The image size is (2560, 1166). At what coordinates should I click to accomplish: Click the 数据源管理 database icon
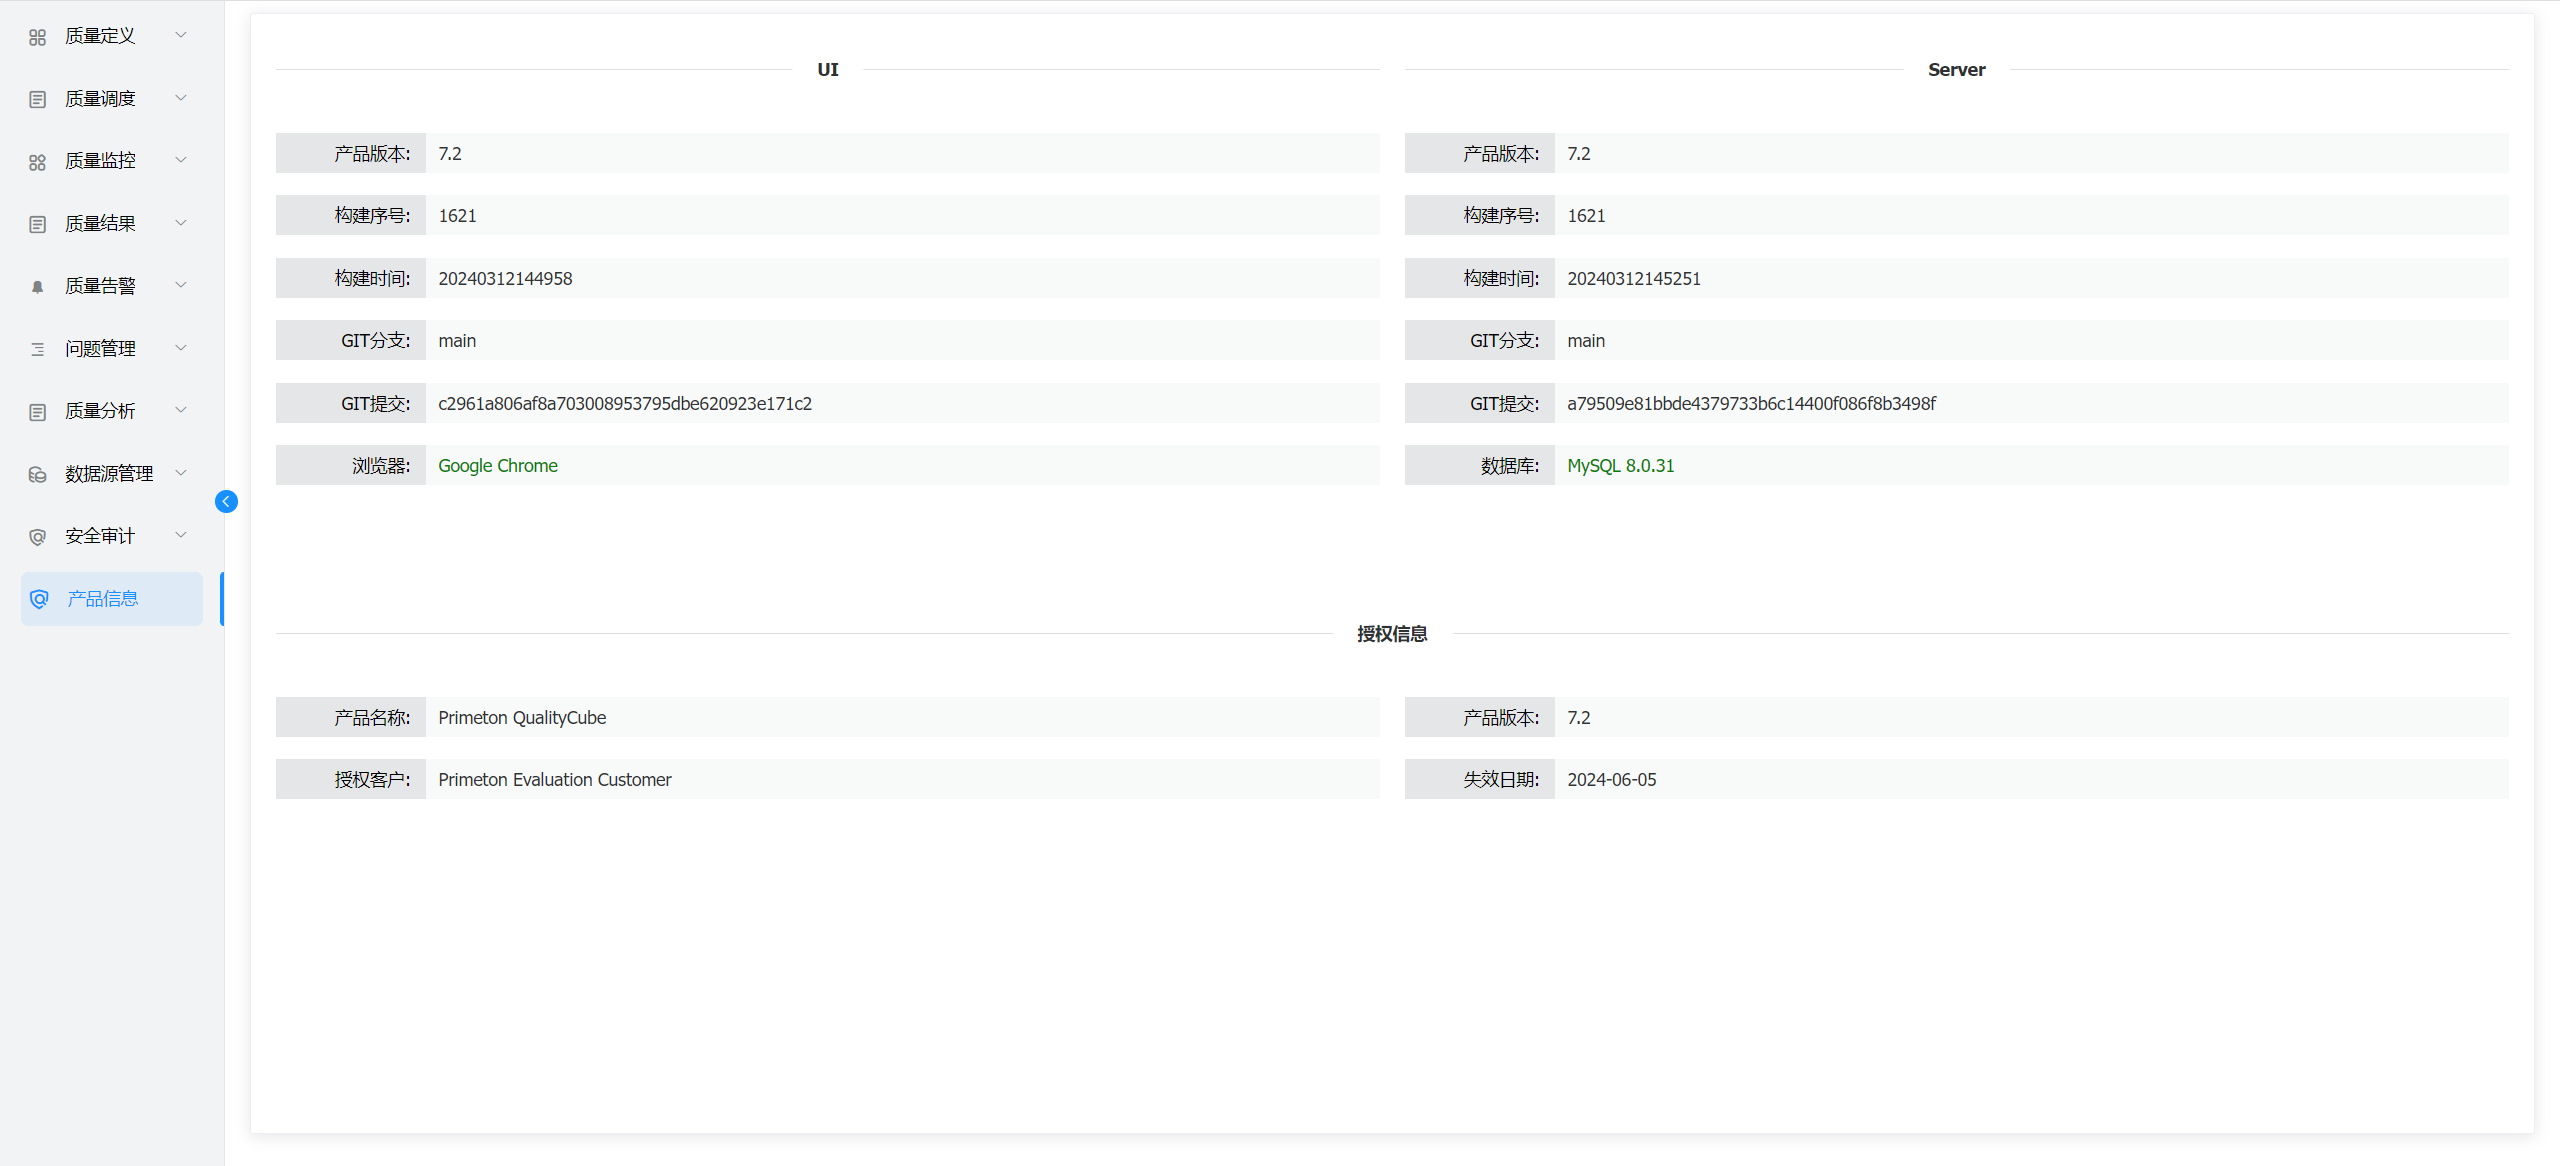(x=38, y=474)
